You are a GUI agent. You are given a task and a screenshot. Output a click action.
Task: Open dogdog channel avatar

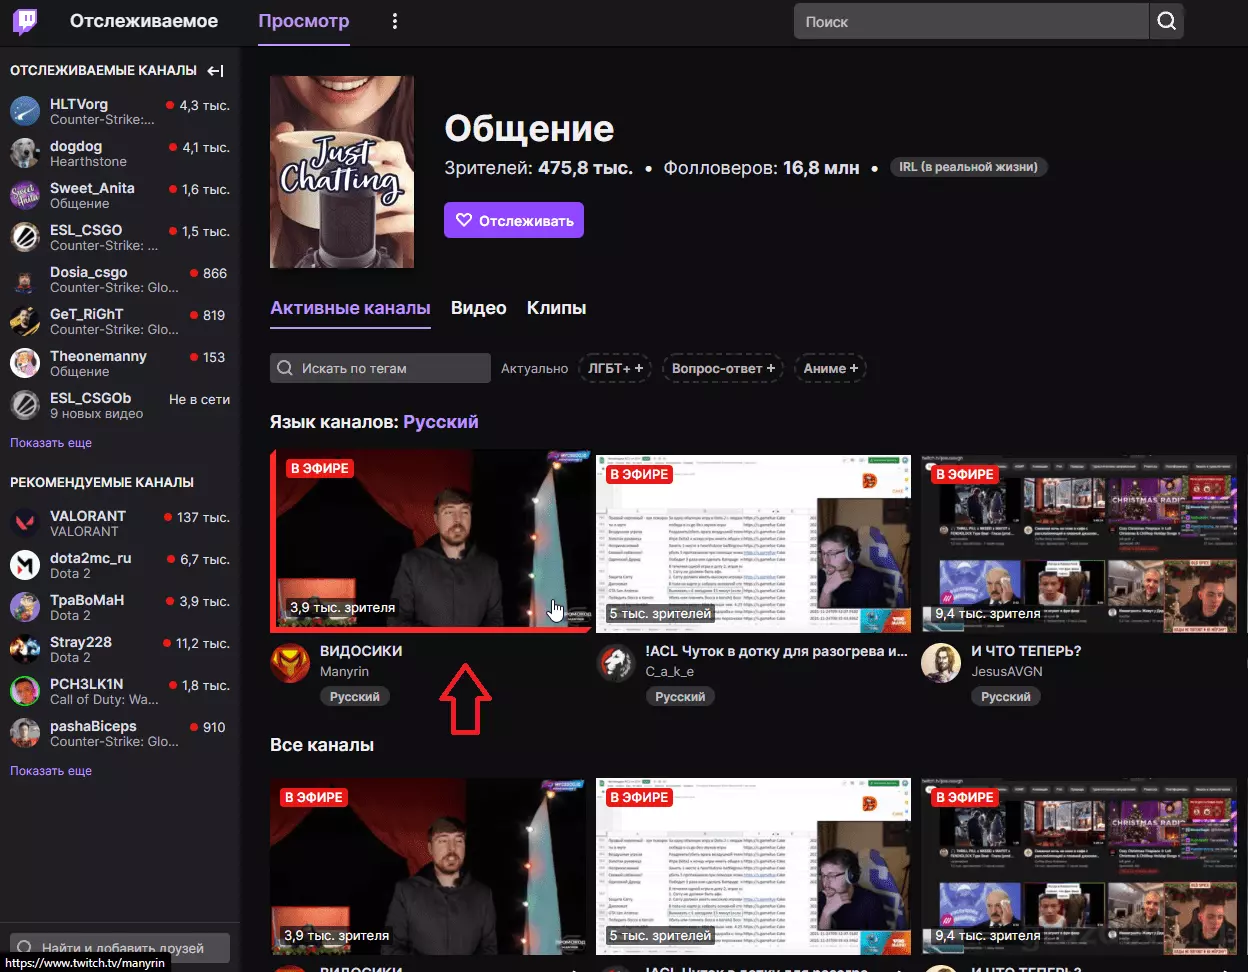tap(25, 153)
